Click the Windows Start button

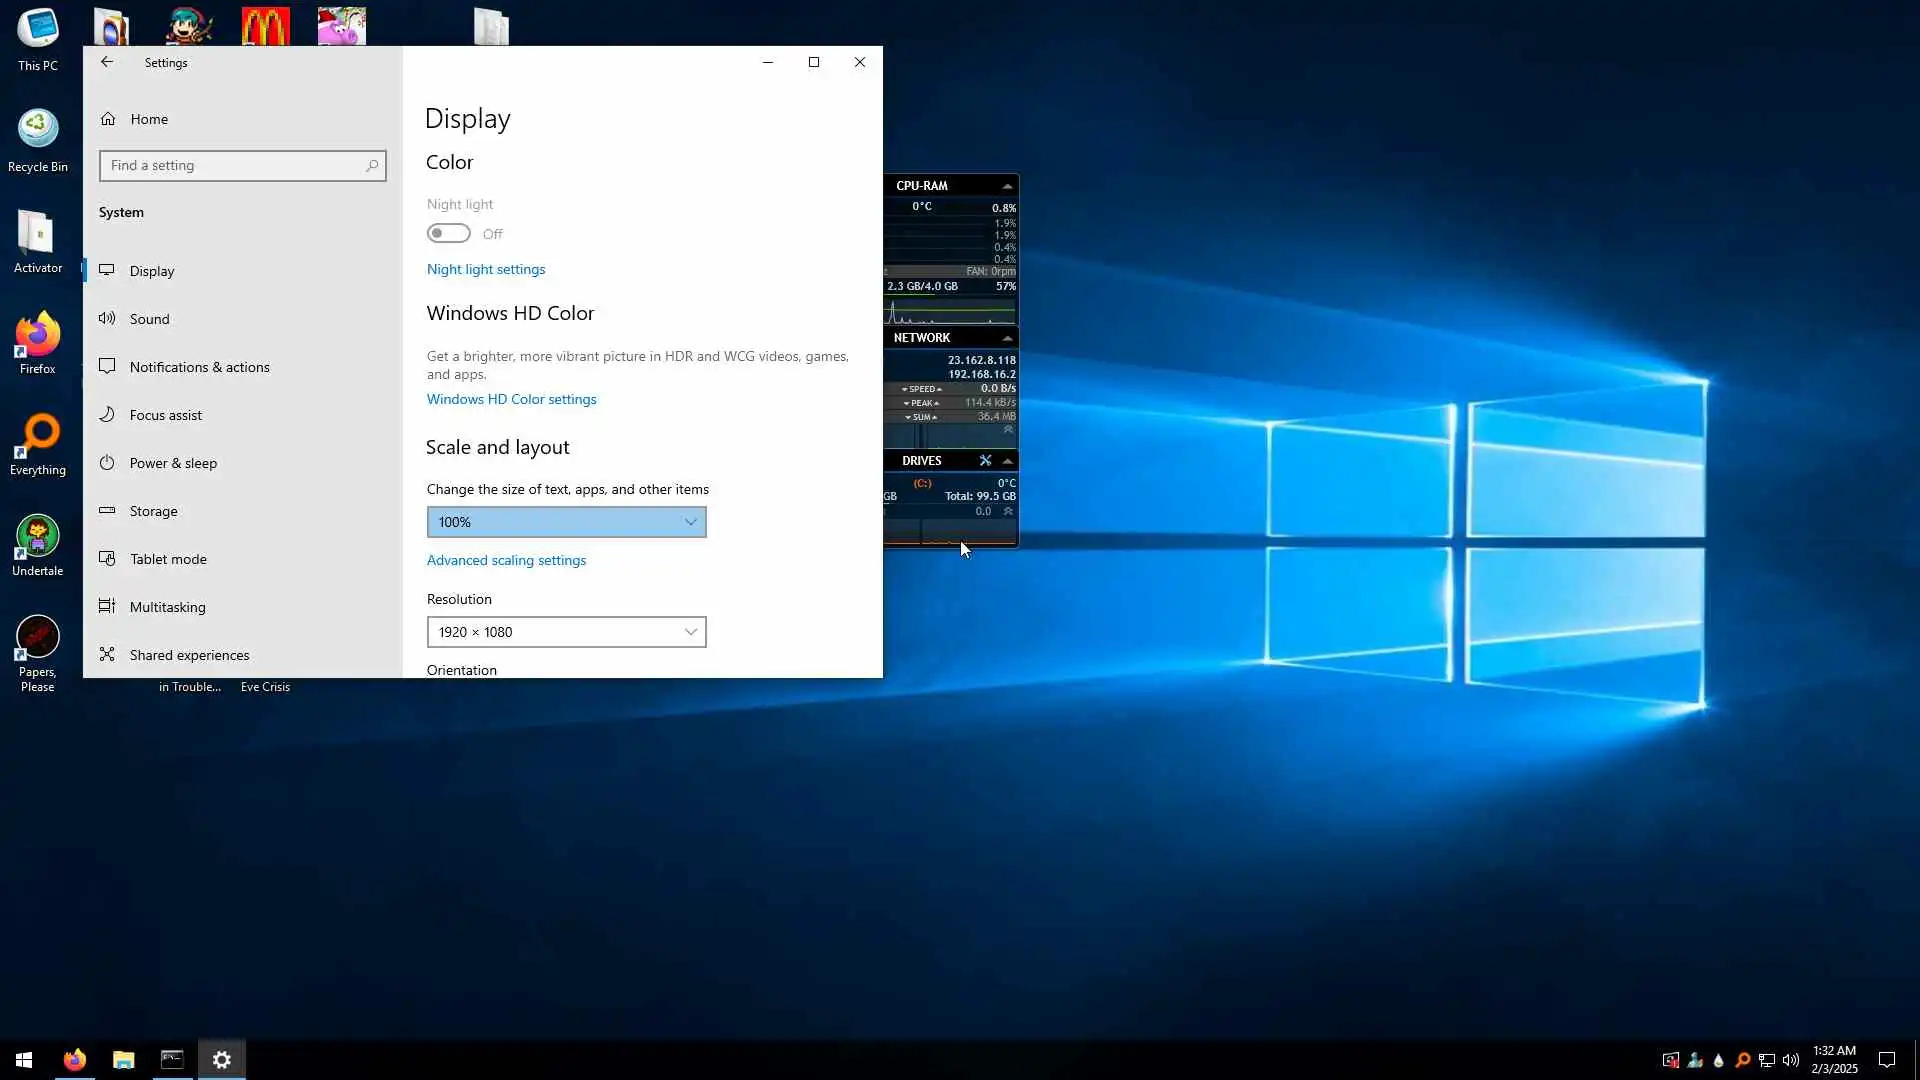[x=24, y=1059]
